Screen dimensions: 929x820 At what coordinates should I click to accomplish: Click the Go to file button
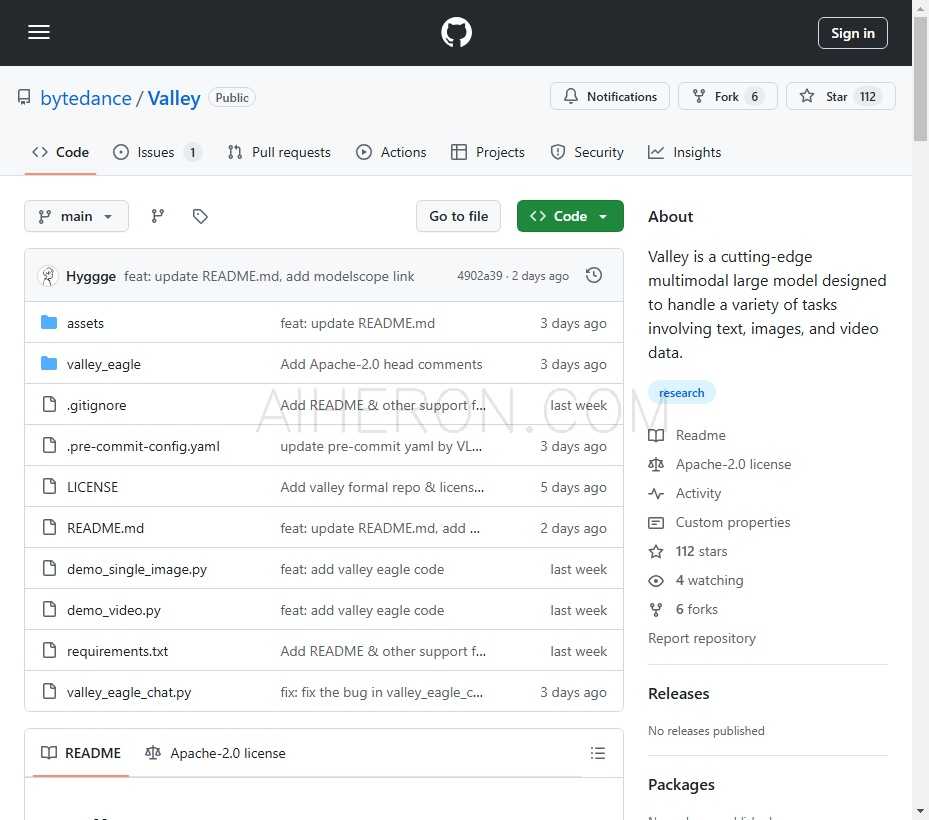point(459,216)
